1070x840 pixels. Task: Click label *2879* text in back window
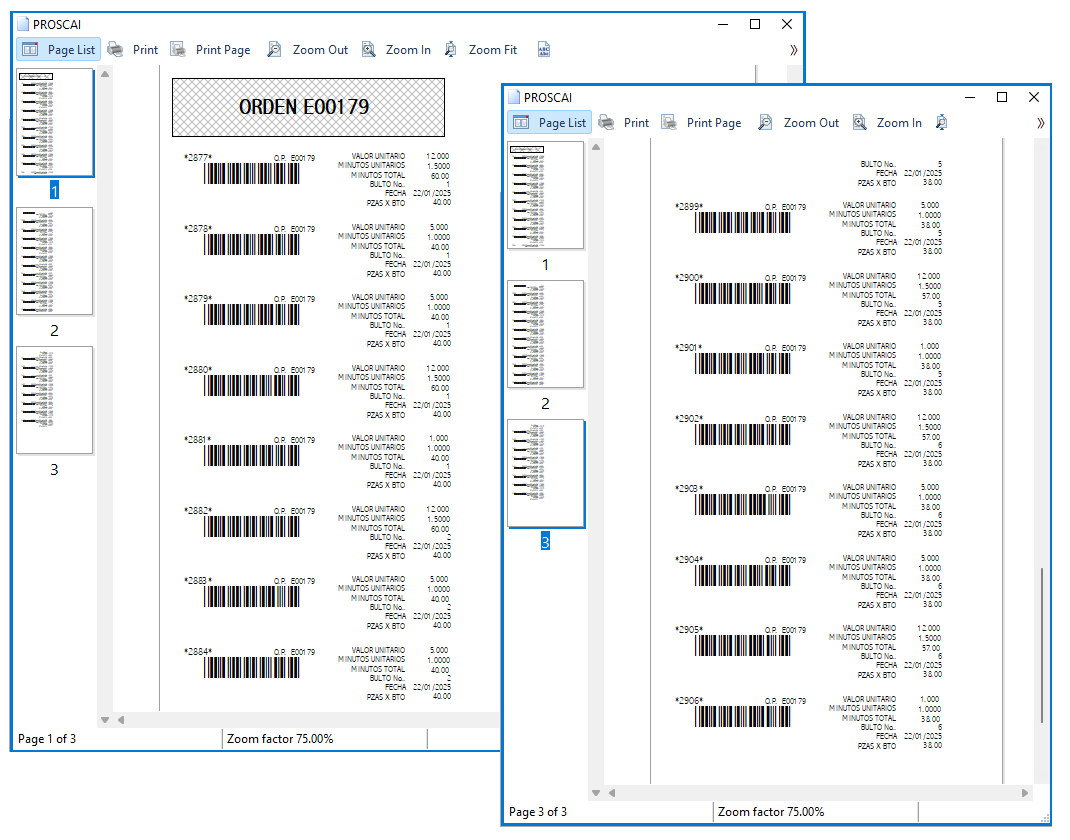pos(198,299)
